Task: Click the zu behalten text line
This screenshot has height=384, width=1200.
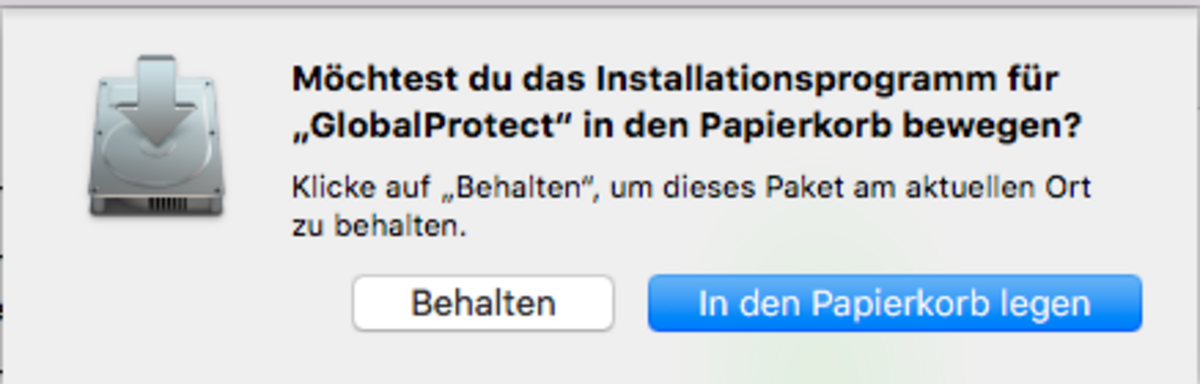Action: point(380,227)
